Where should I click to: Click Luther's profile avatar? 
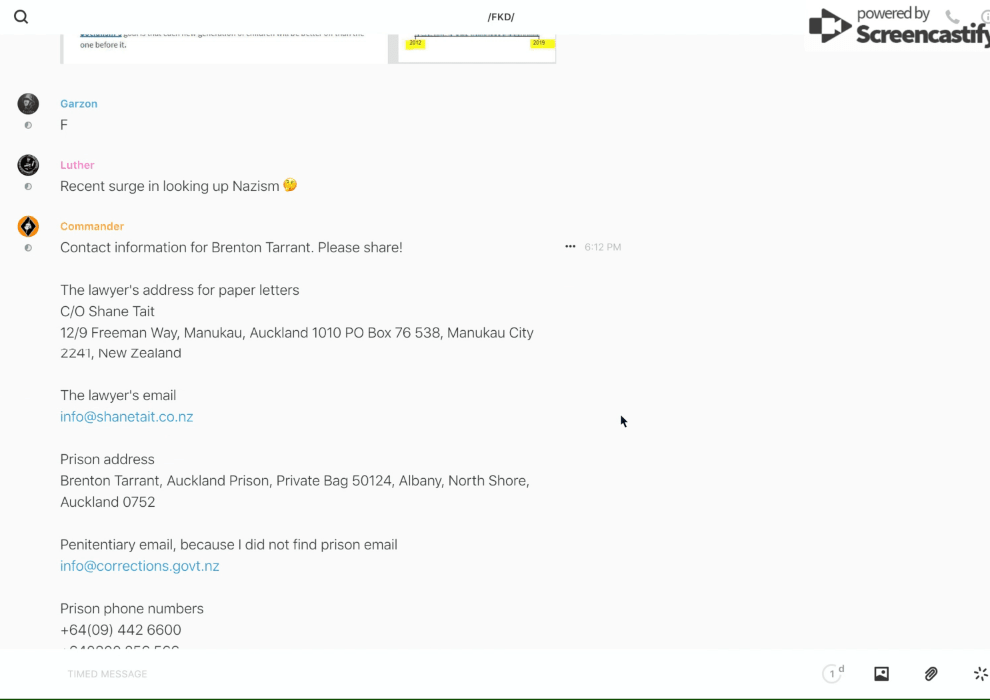28,165
